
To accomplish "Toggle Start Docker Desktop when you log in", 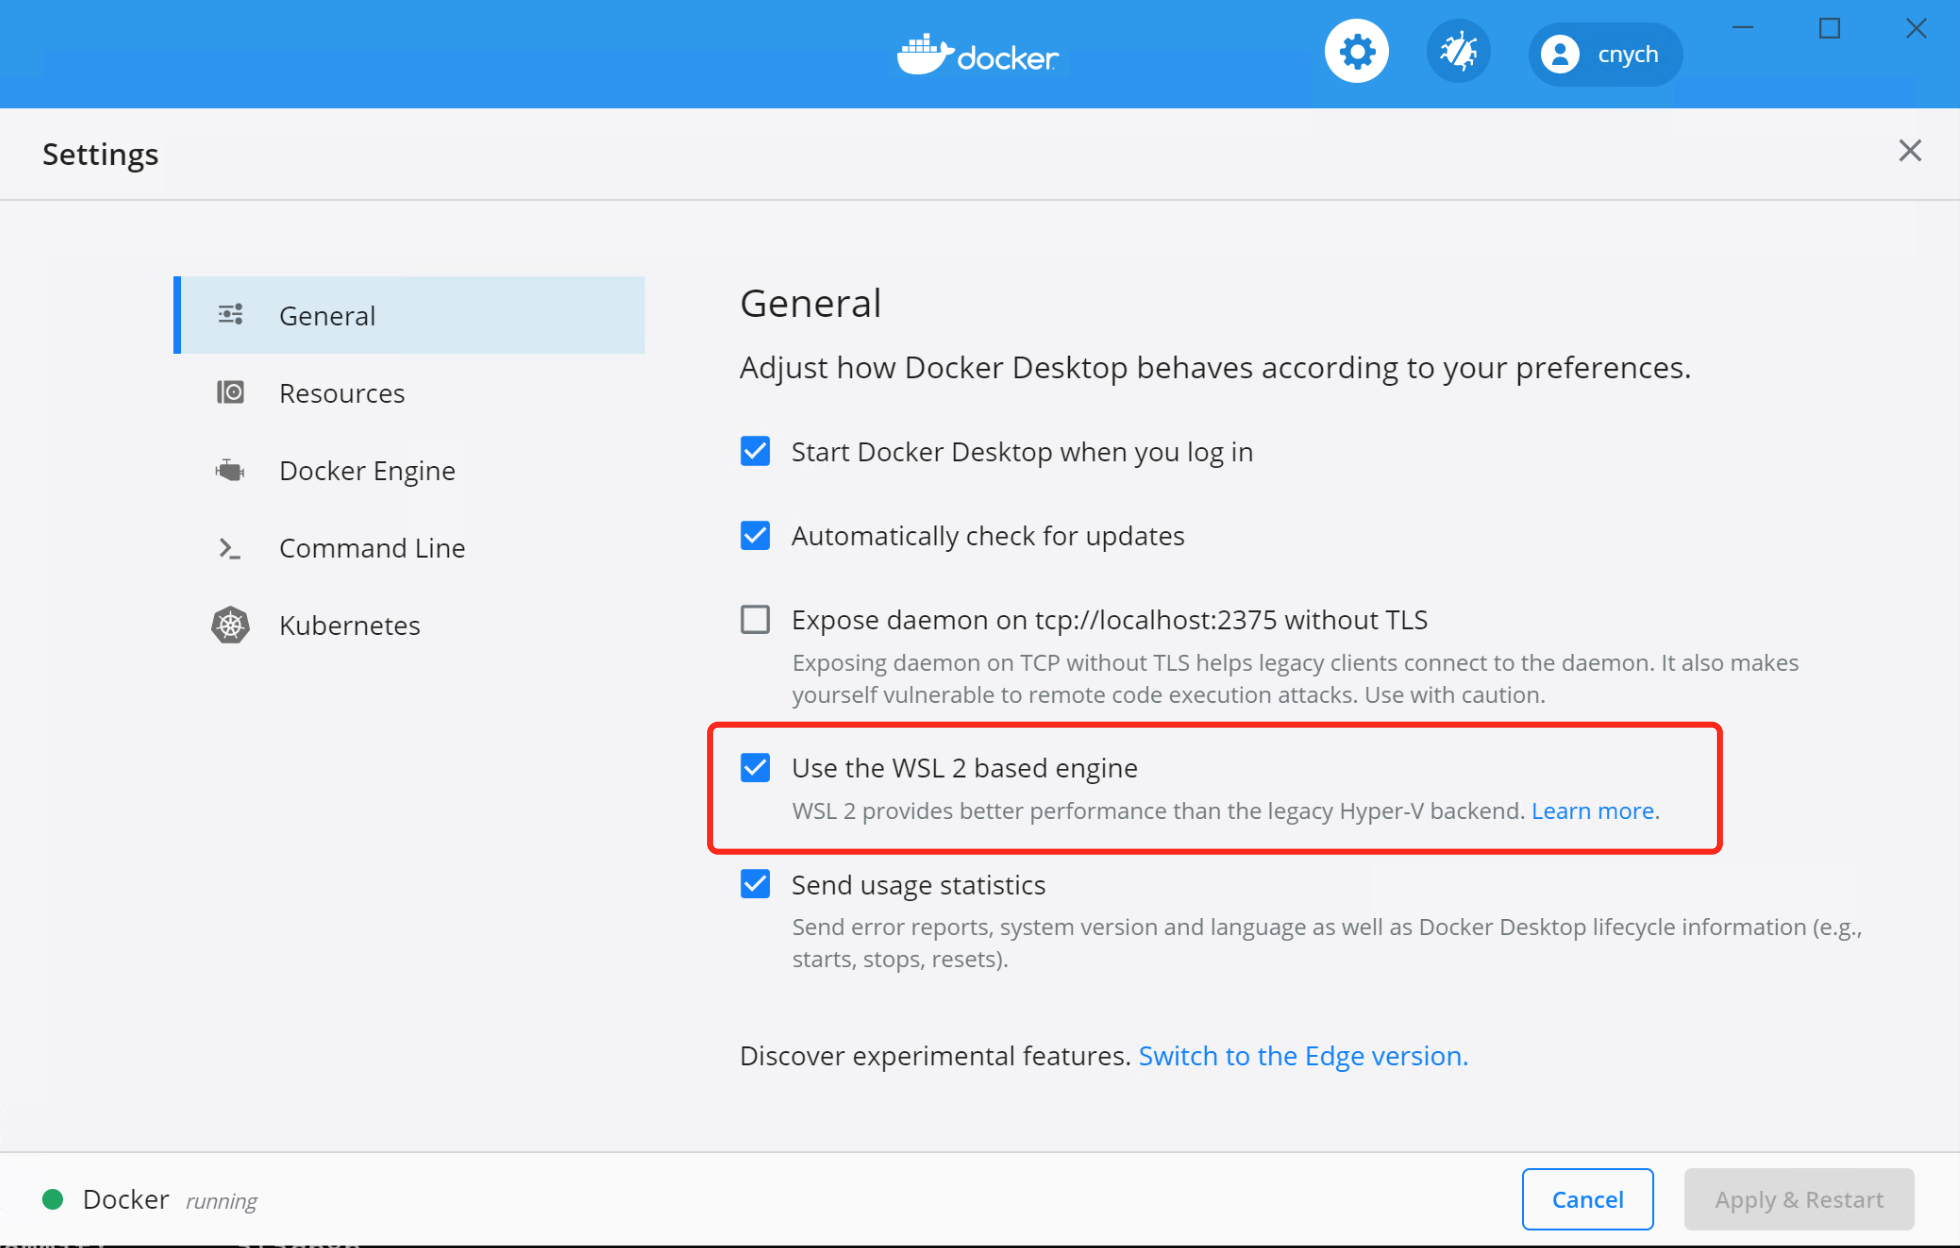I will point(755,451).
